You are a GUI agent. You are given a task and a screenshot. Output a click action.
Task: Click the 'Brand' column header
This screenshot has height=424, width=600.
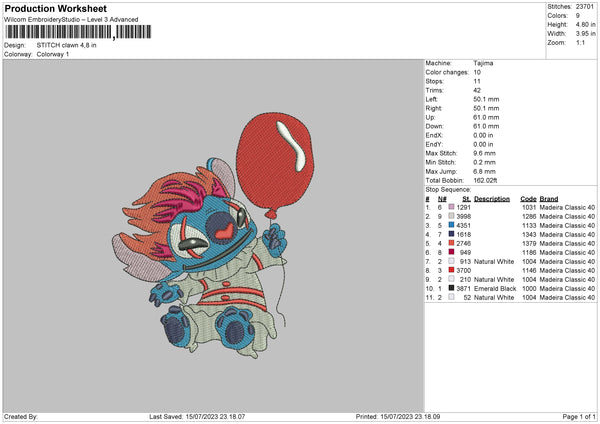click(549, 199)
